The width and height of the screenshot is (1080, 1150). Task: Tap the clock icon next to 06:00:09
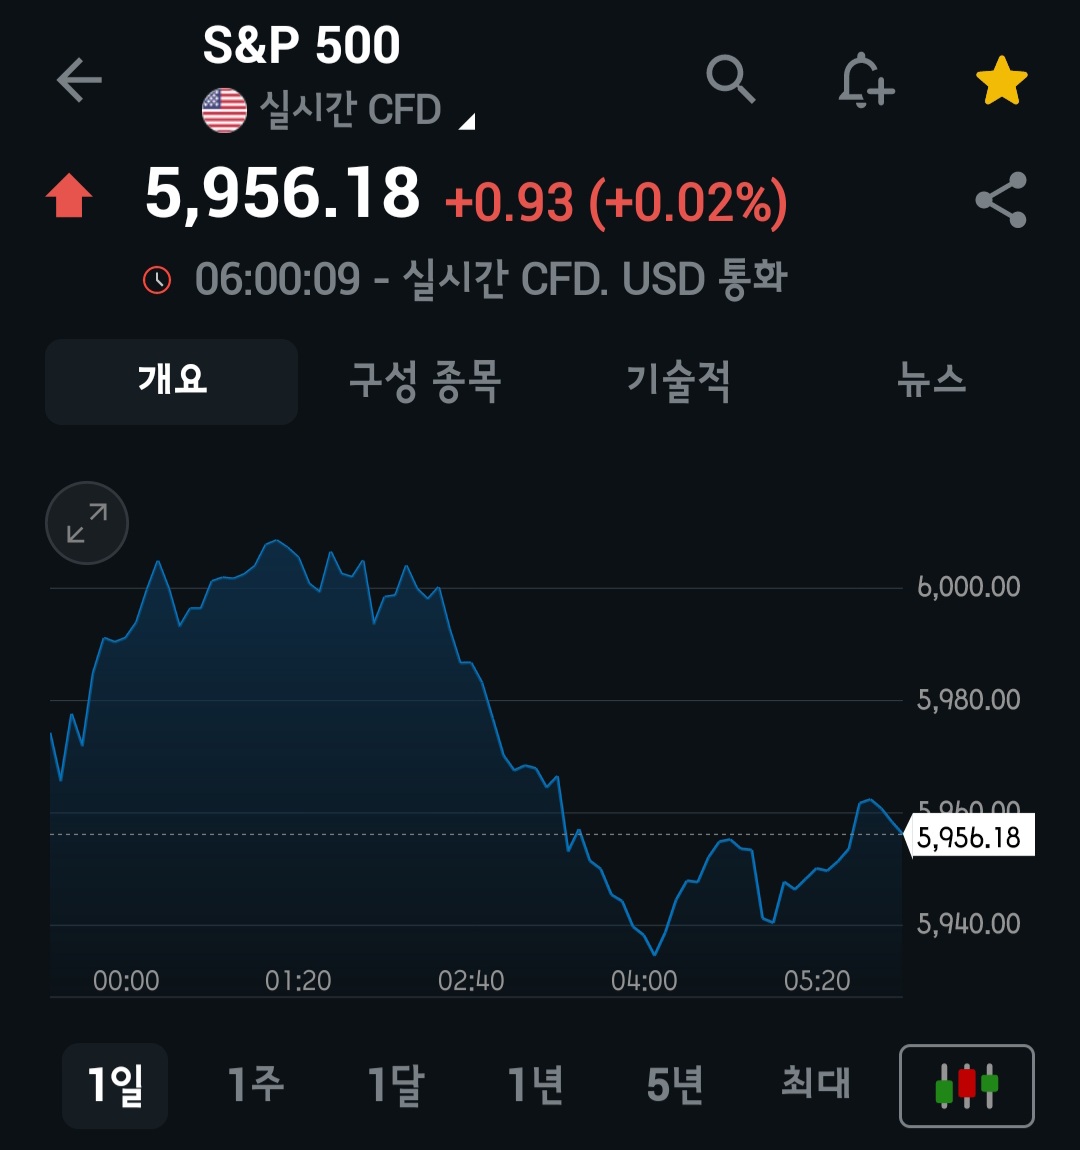click(157, 279)
